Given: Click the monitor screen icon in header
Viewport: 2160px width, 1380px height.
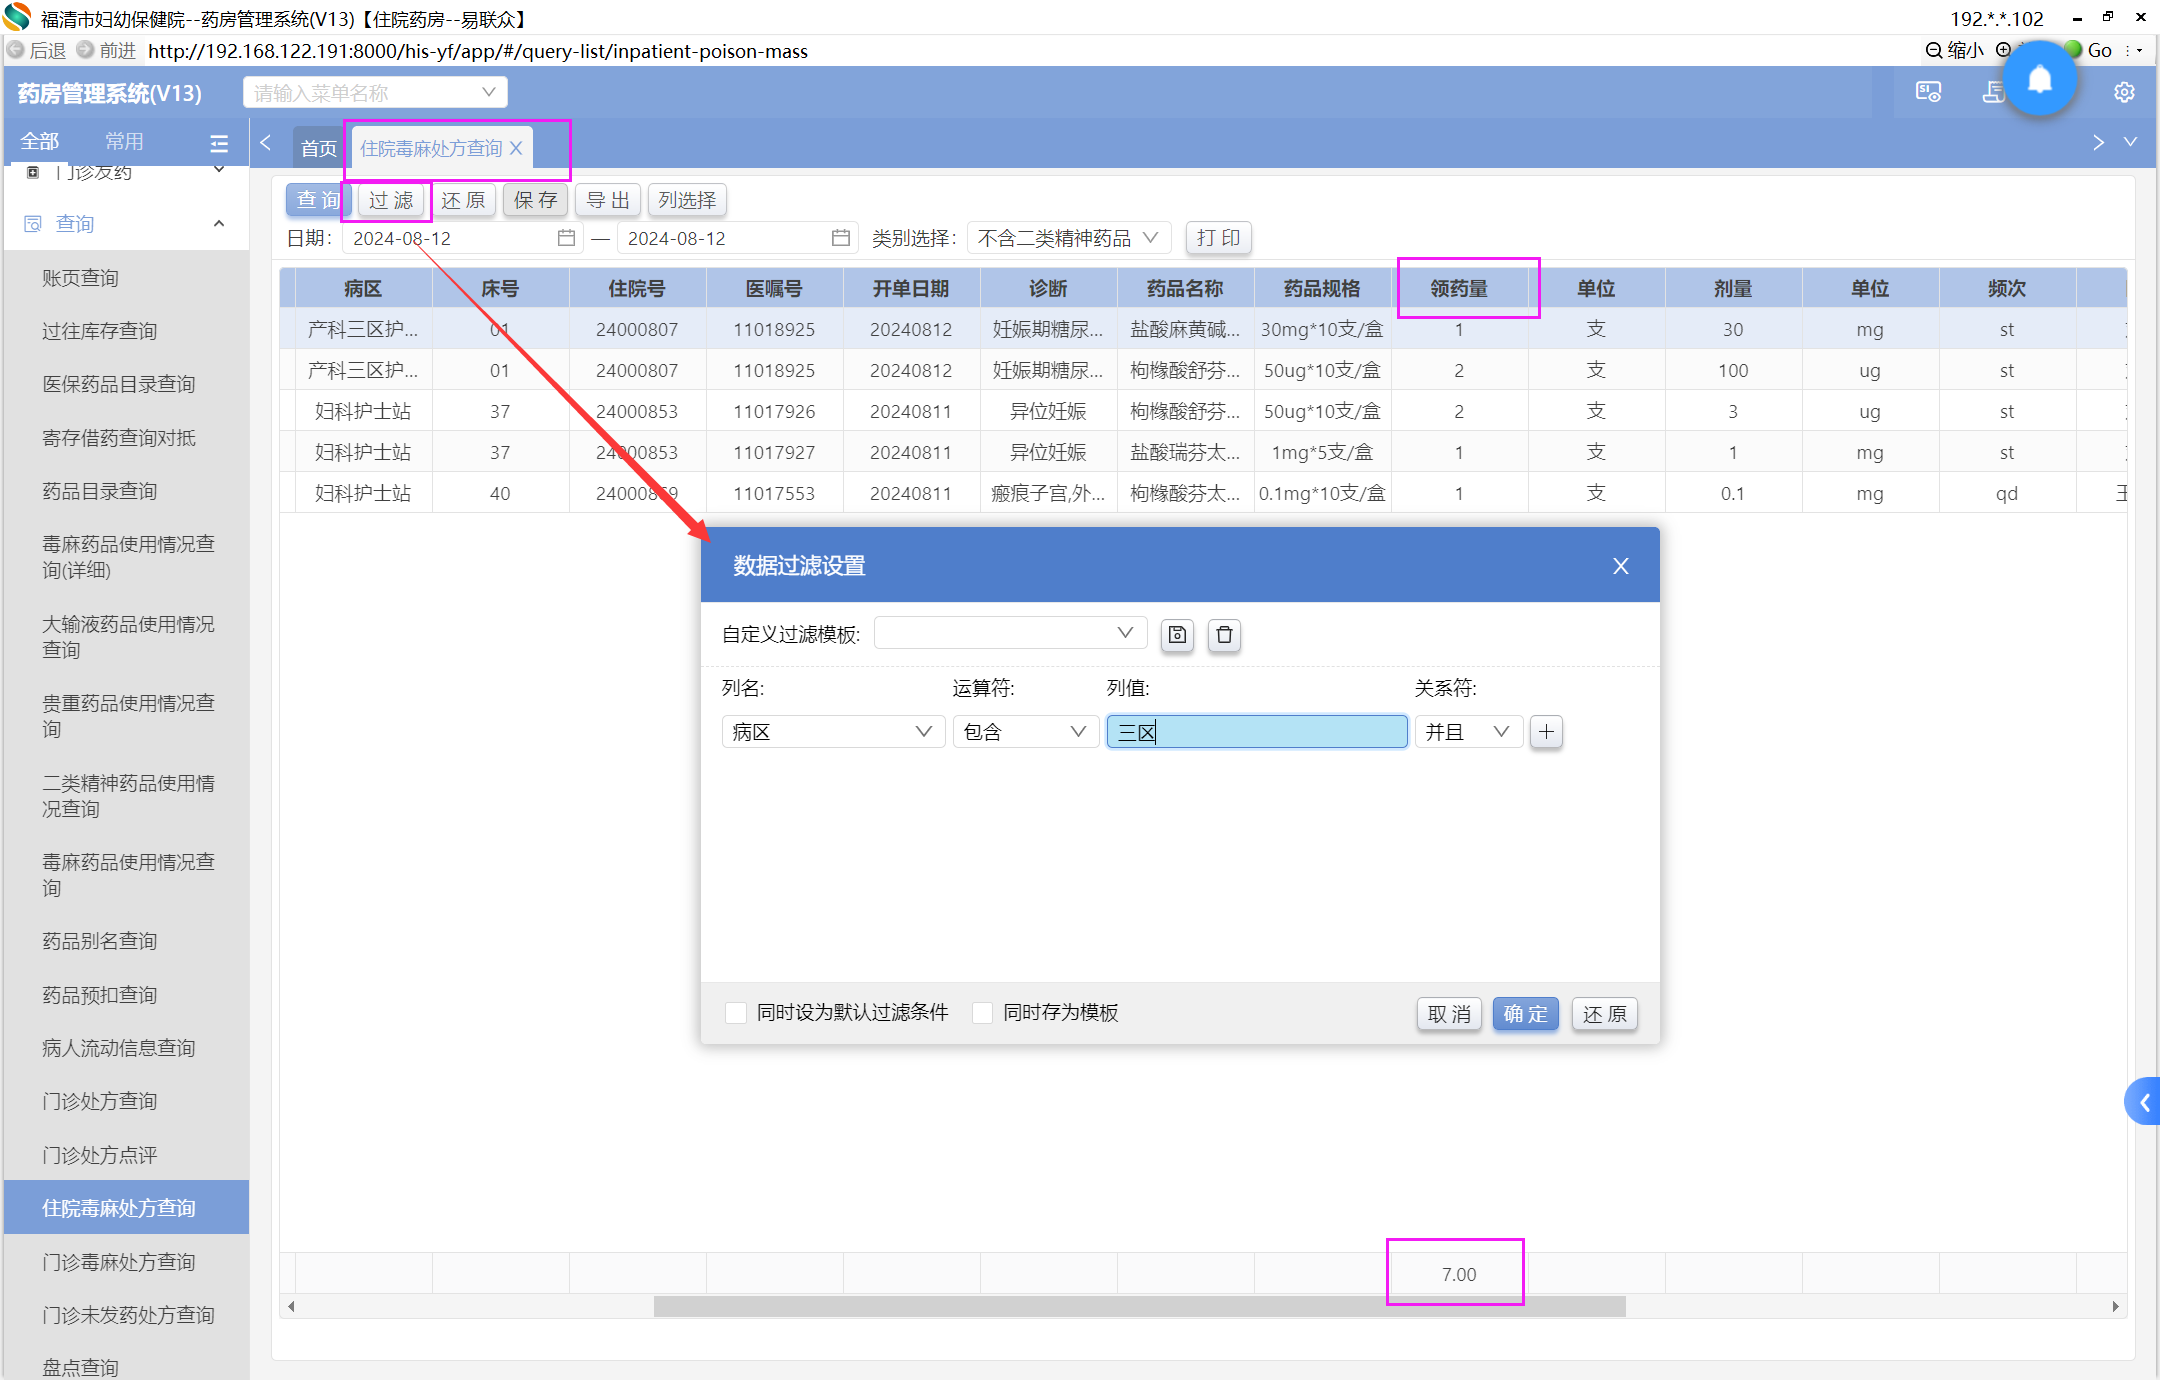Looking at the screenshot, I should (1928, 93).
